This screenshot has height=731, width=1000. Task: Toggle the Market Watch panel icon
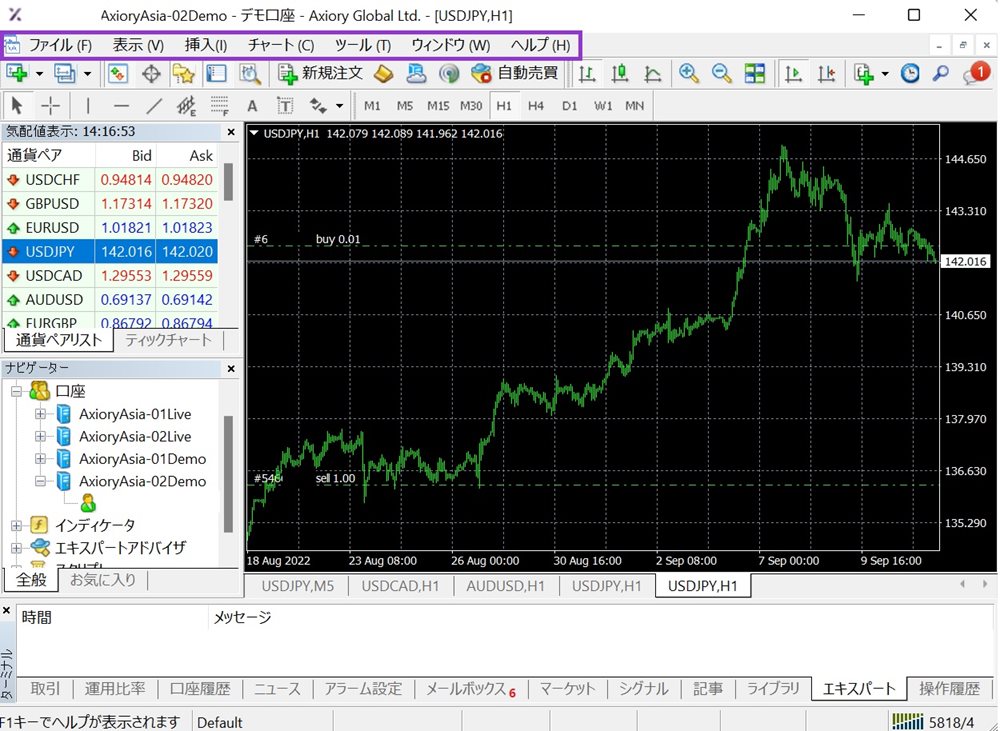pos(117,73)
